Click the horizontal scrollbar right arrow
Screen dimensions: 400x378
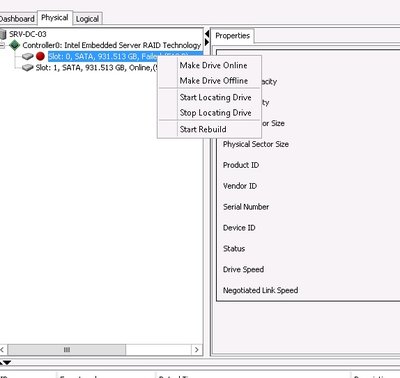197,350
